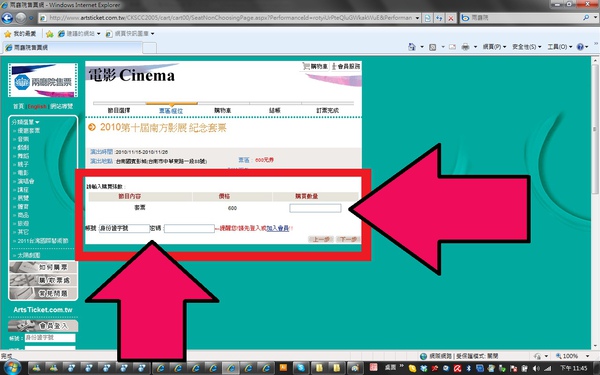Click the 首頁 link in the sidebar
Image resolution: width=600 pixels, height=375 pixels.
coord(18,106)
